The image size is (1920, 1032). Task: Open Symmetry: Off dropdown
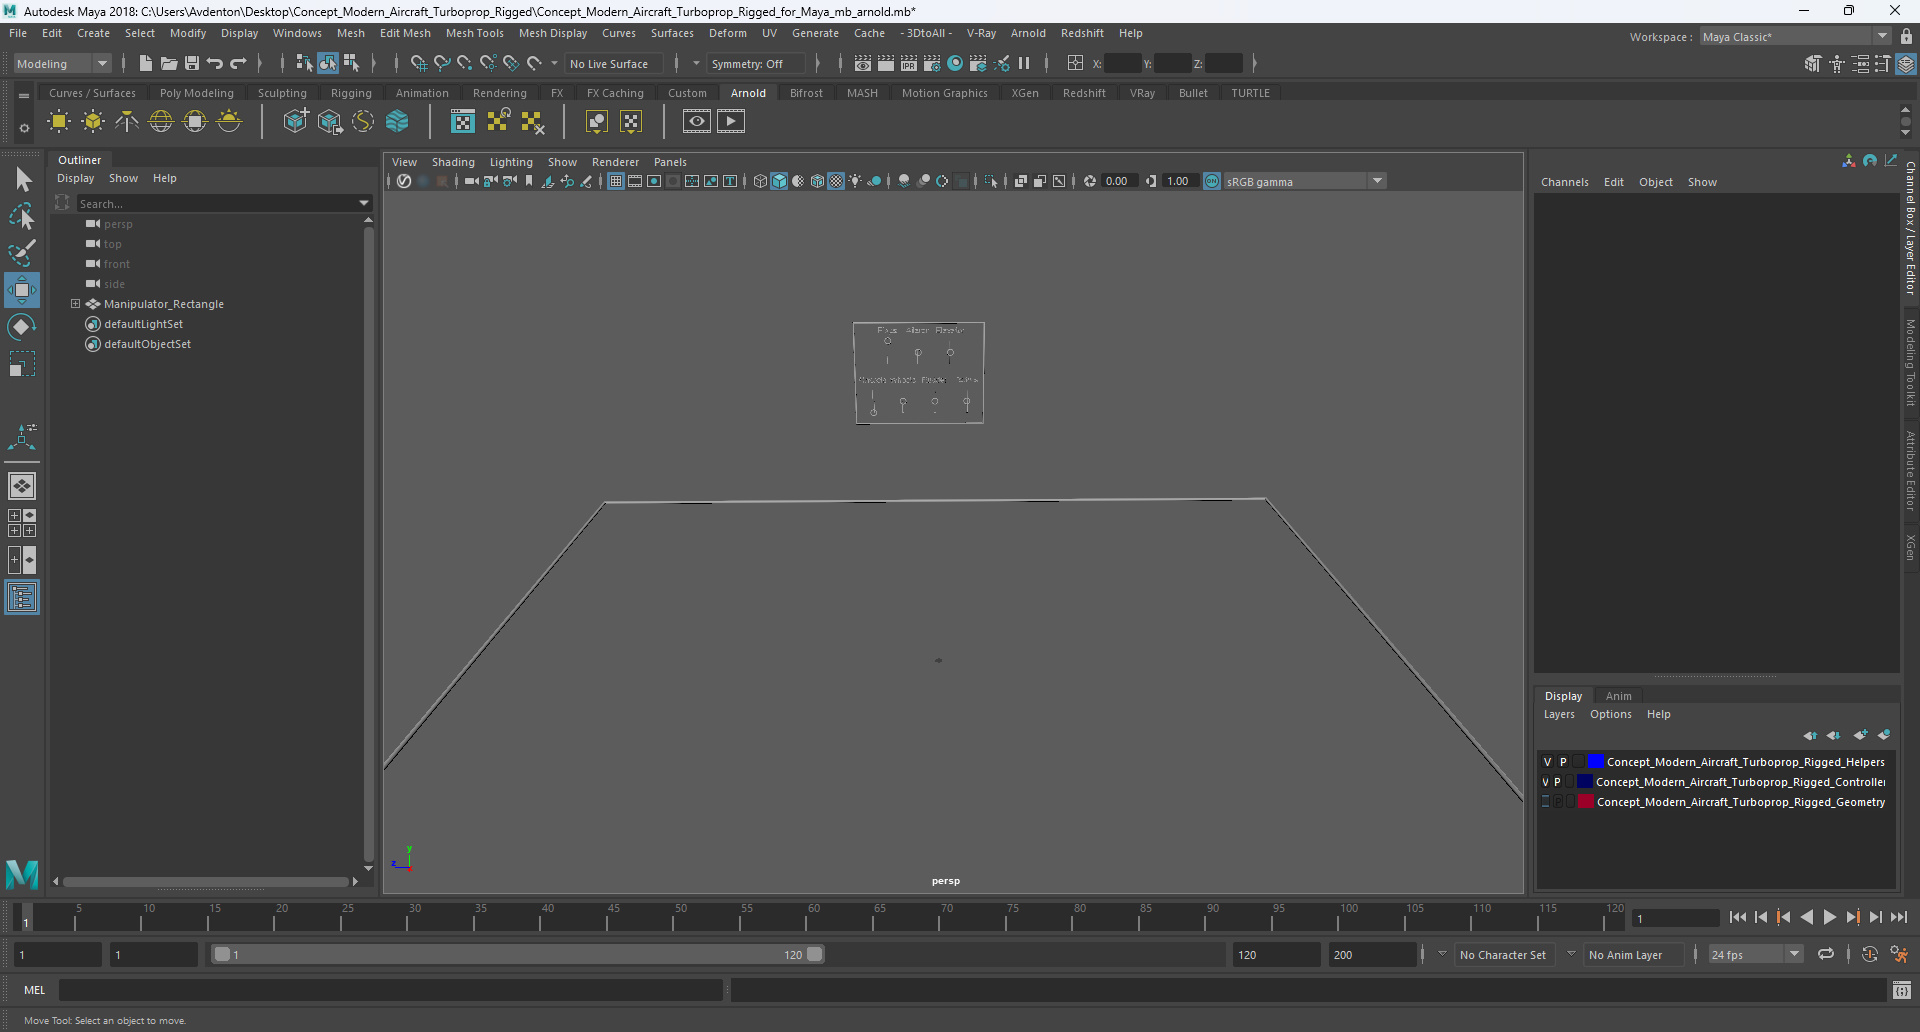(755, 63)
